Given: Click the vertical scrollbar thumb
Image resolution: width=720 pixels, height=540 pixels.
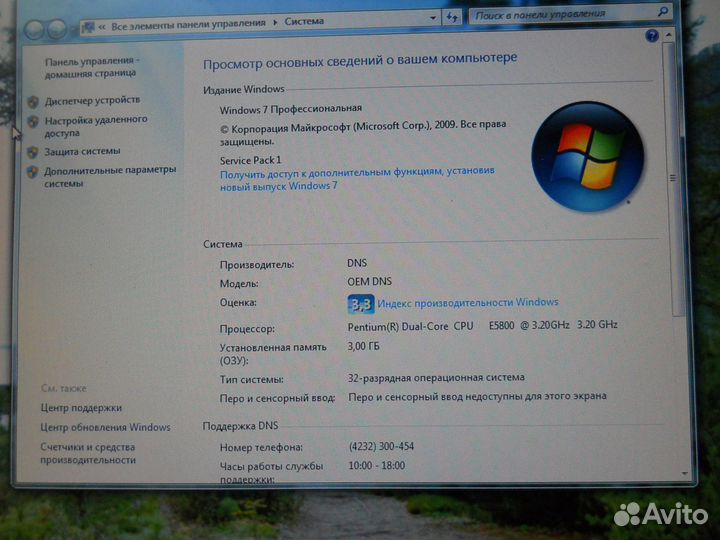Looking at the screenshot, I should click(x=673, y=179).
